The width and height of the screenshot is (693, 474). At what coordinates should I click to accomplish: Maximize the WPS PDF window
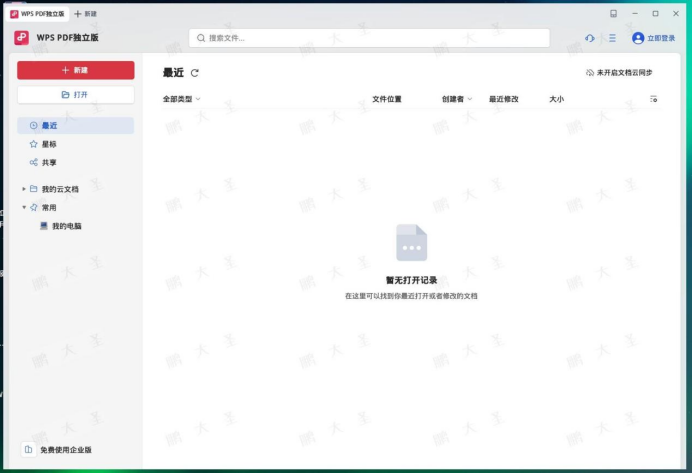click(x=655, y=14)
